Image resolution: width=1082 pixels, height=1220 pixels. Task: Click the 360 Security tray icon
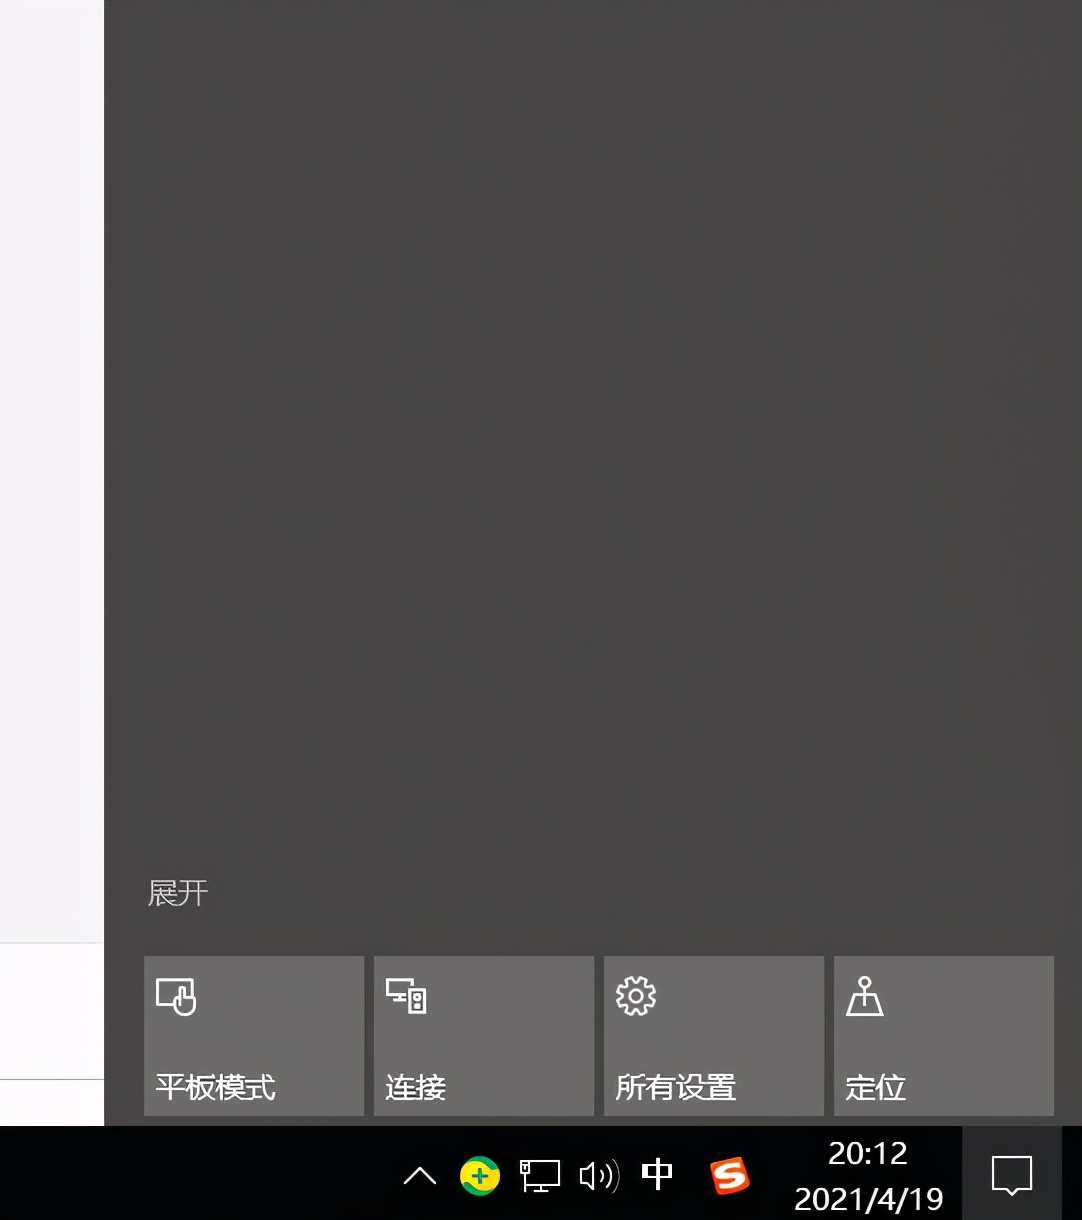click(480, 1176)
